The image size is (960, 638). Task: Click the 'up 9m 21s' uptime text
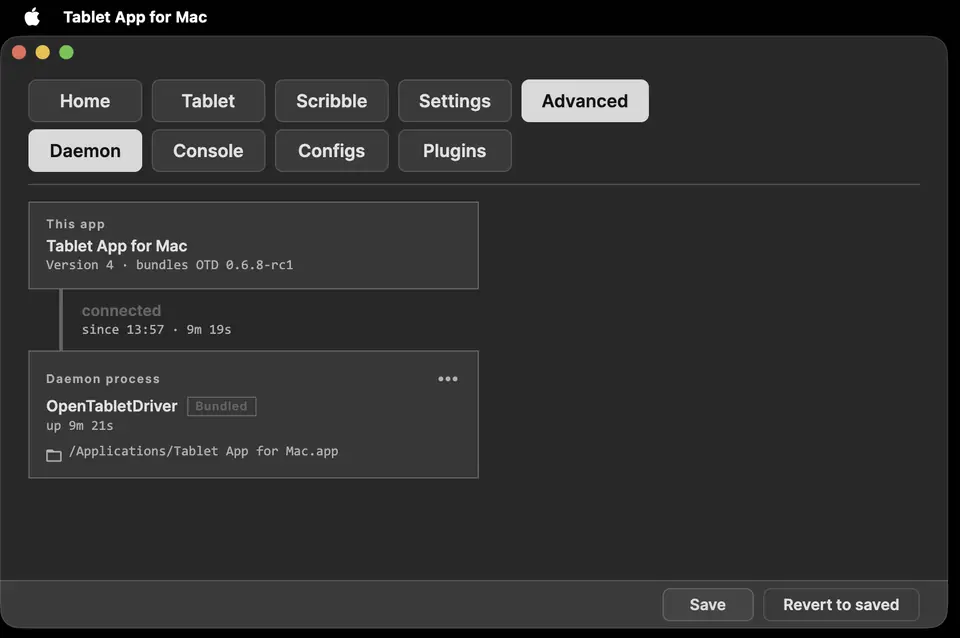tap(80, 426)
